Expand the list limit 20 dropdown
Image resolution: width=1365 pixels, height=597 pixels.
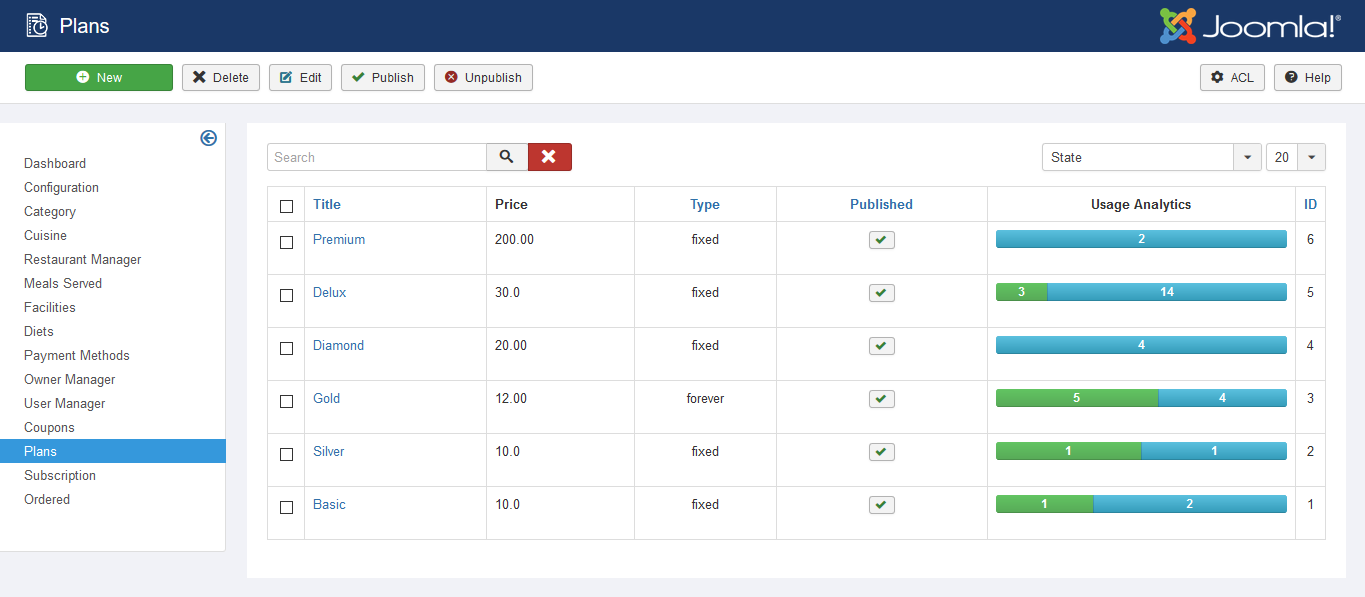pos(1295,157)
